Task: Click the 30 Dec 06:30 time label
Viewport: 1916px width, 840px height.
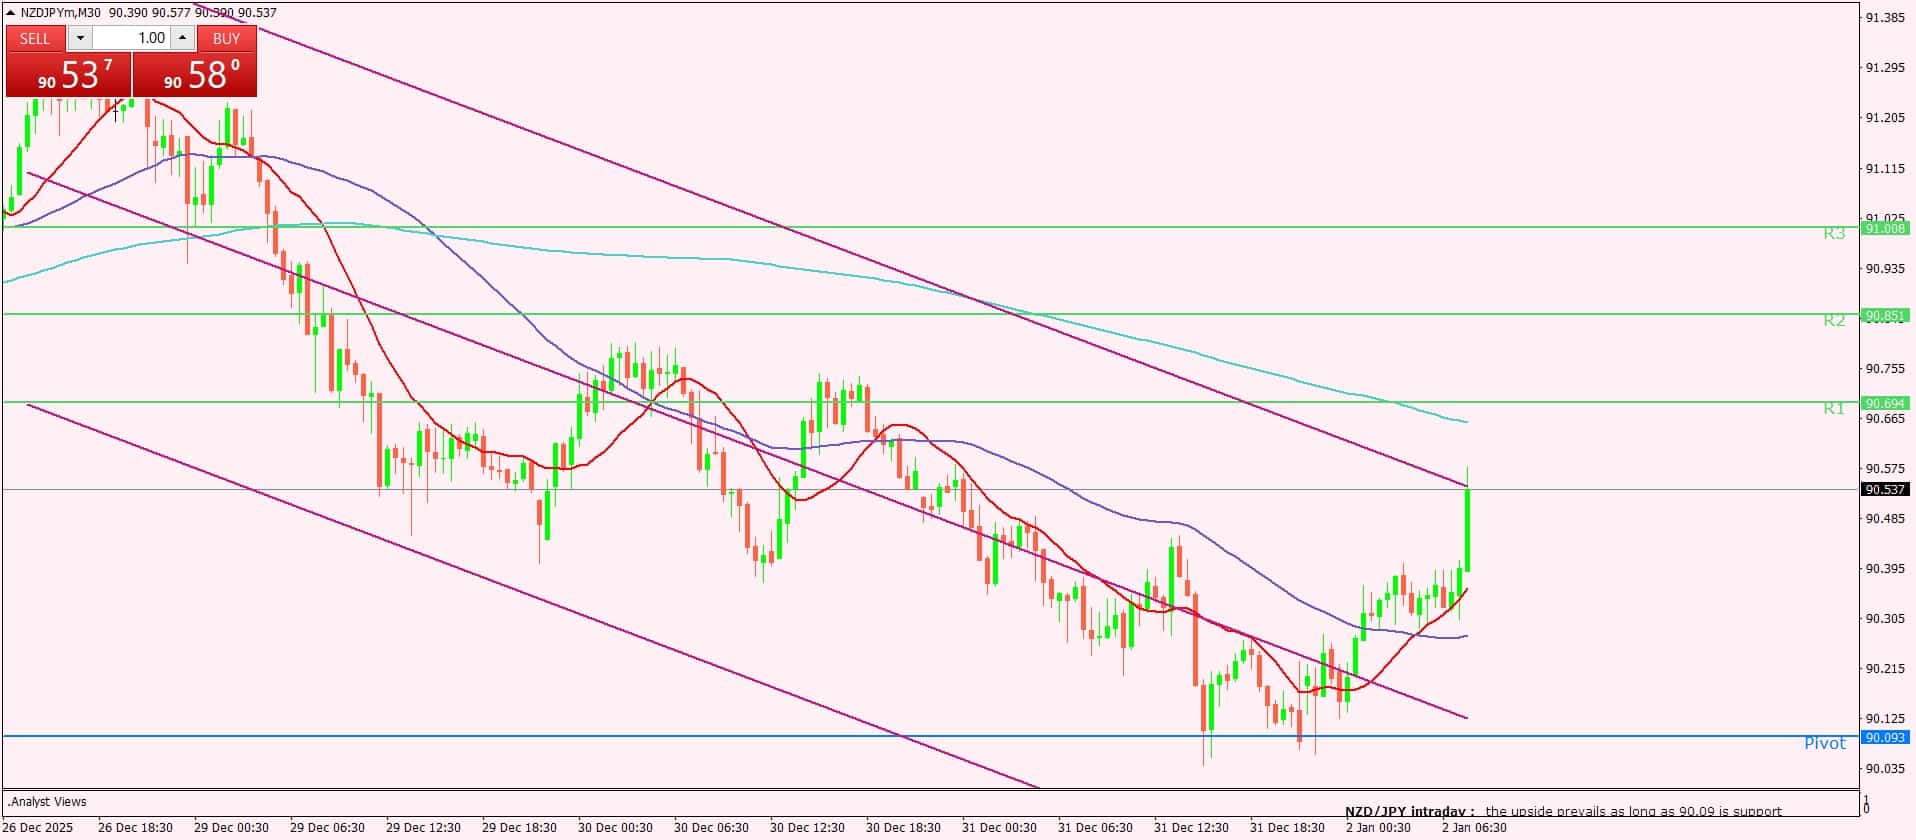Action: pos(712,827)
